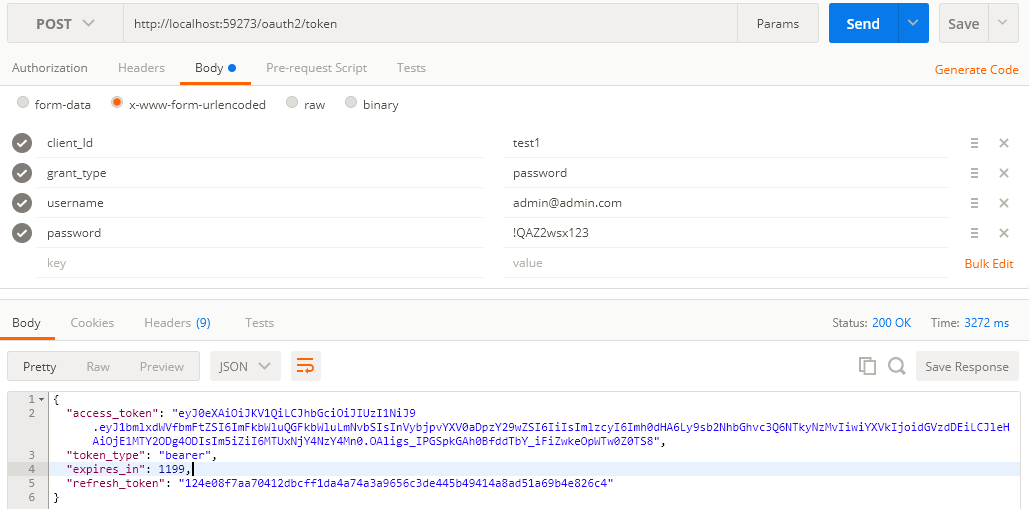
Task: Uncheck the client_Id parameter row
Action: [x=22, y=143]
